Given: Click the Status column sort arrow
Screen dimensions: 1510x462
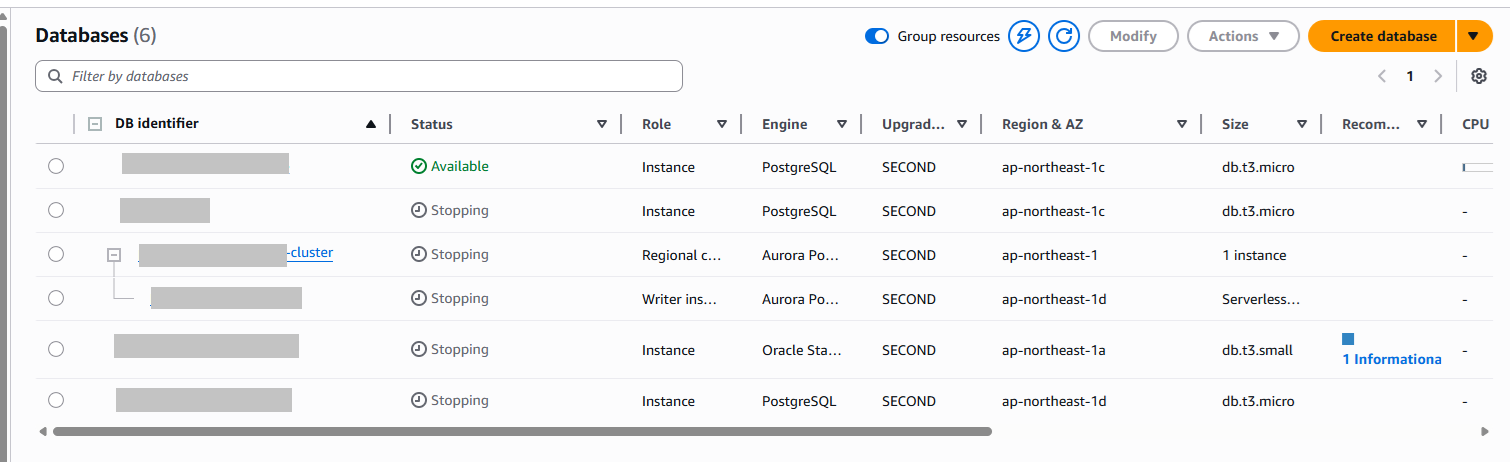Looking at the screenshot, I should point(602,125).
